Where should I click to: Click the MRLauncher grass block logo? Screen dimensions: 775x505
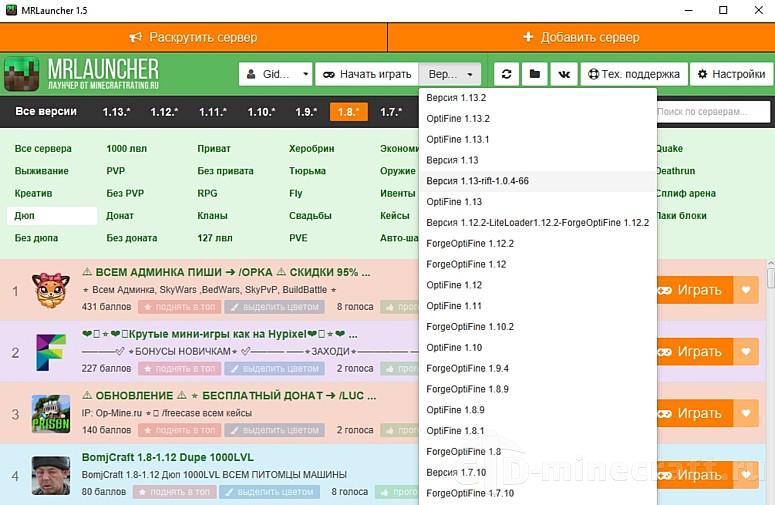pos(22,74)
